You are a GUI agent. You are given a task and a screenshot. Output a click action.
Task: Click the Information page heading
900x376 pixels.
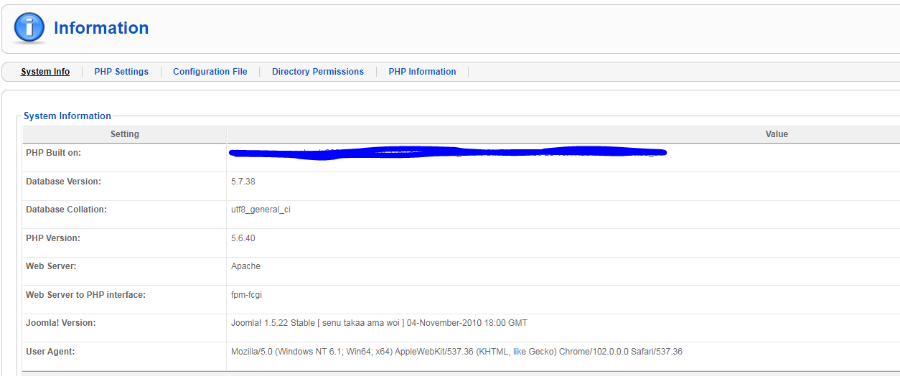pos(101,28)
